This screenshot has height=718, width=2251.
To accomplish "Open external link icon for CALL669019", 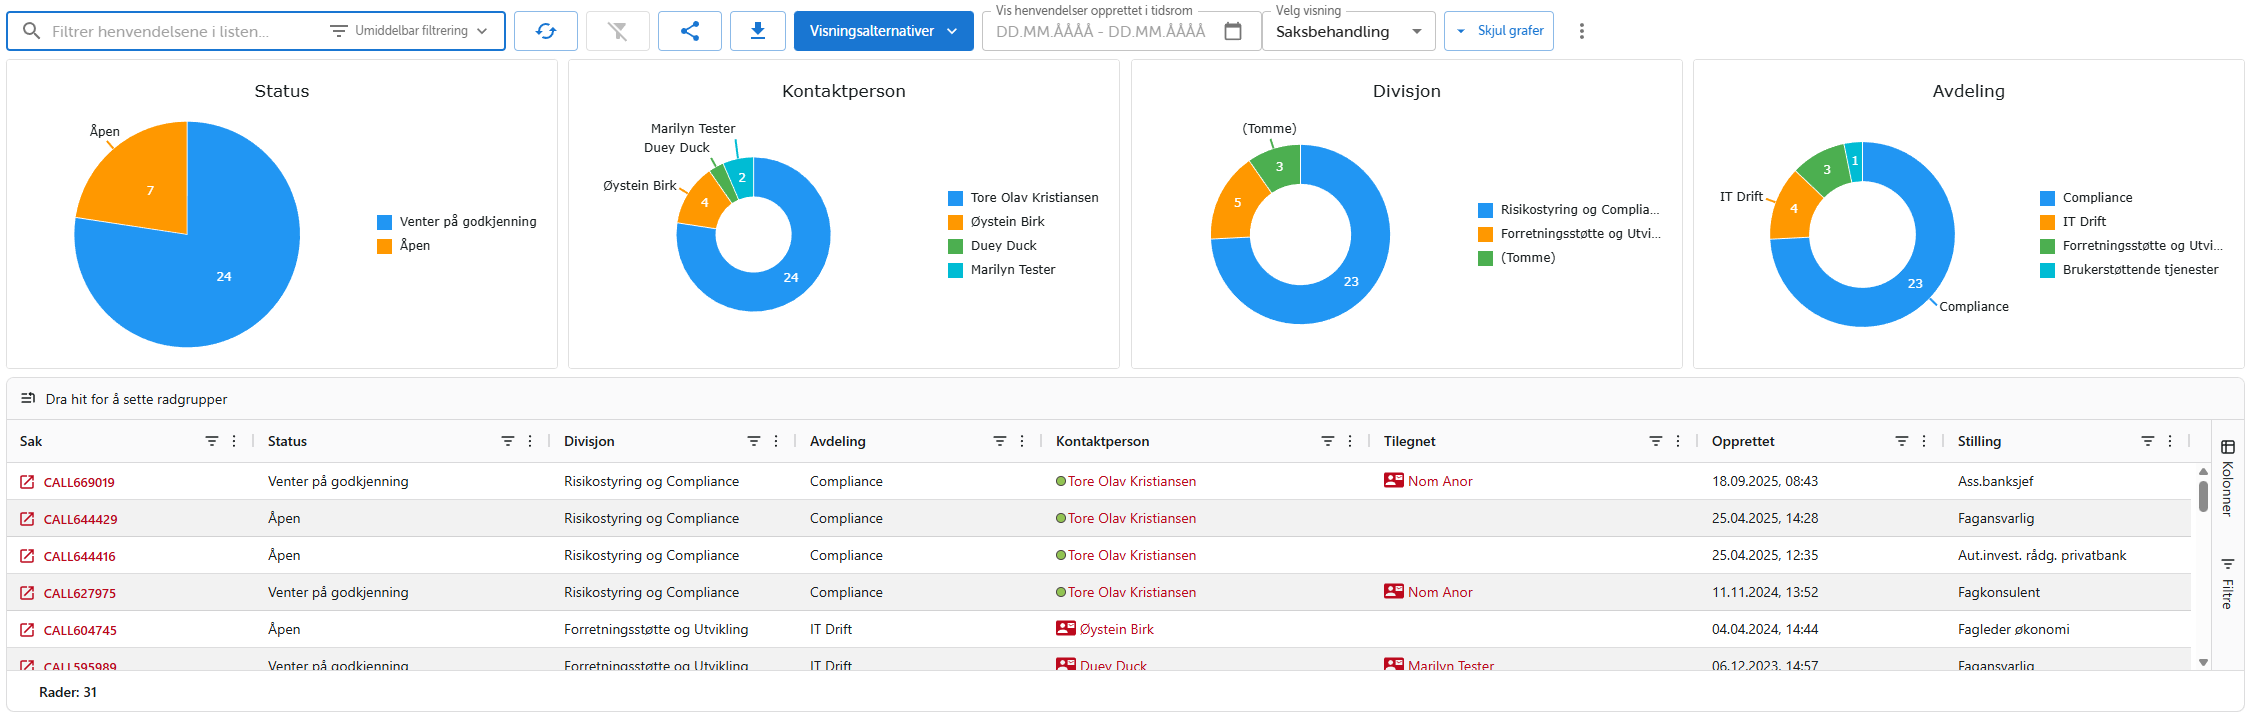I will (x=27, y=482).
